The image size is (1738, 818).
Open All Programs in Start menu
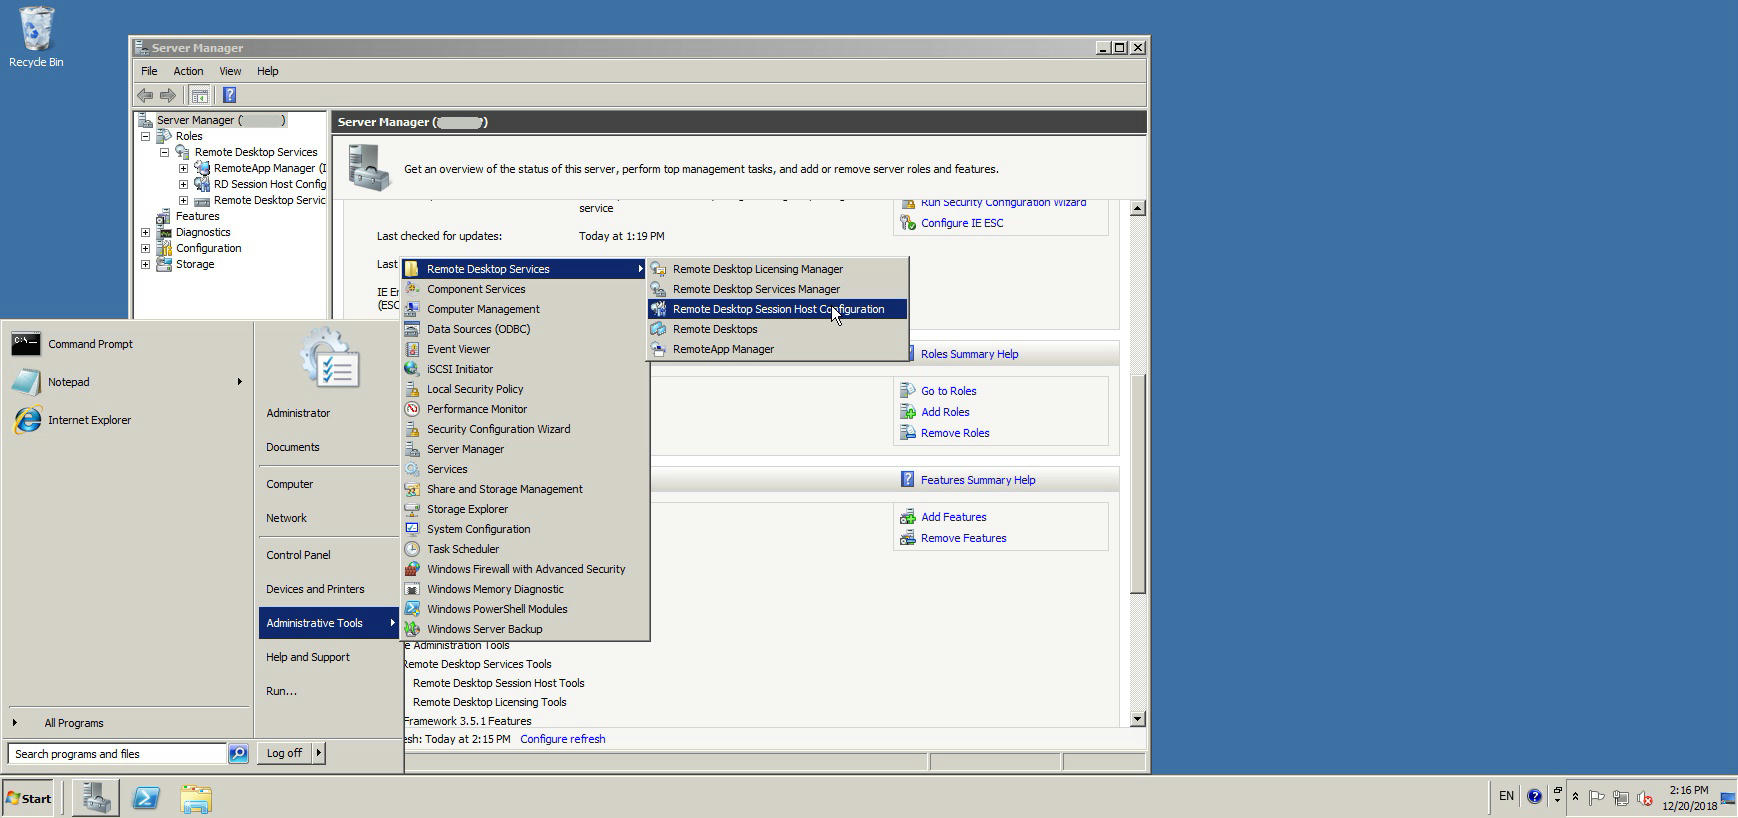74,723
